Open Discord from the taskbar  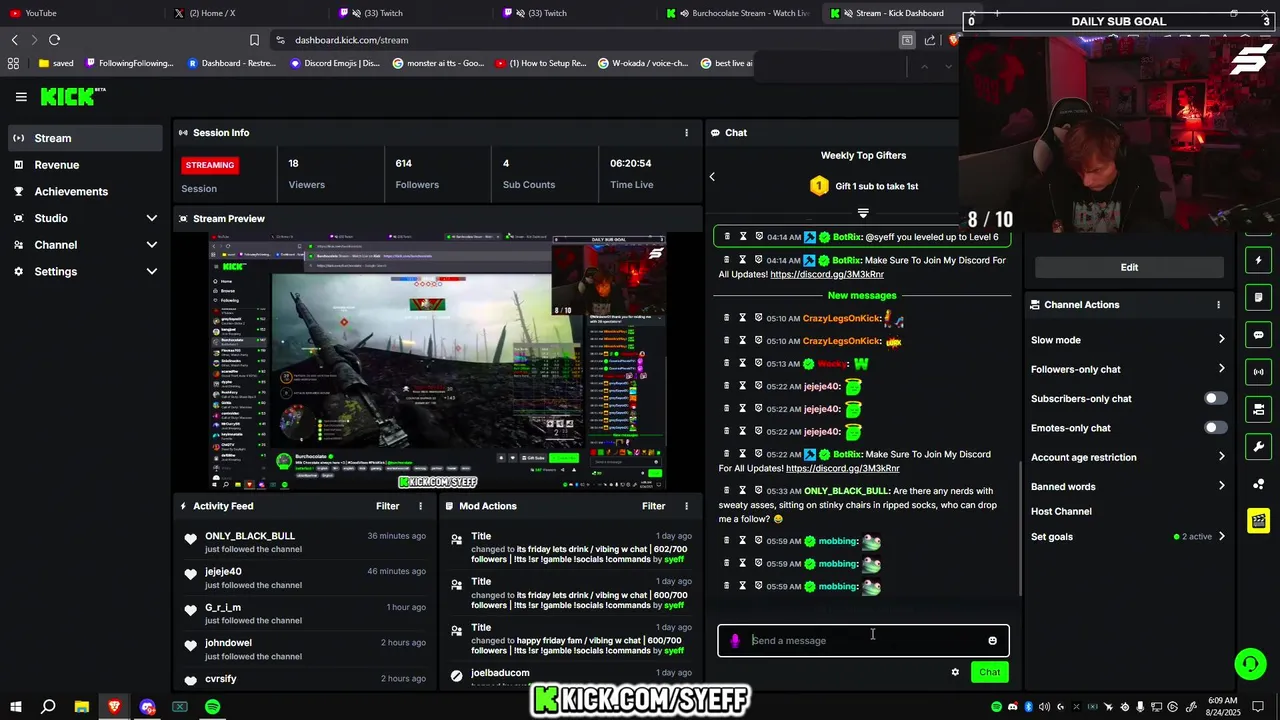coord(148,707)
